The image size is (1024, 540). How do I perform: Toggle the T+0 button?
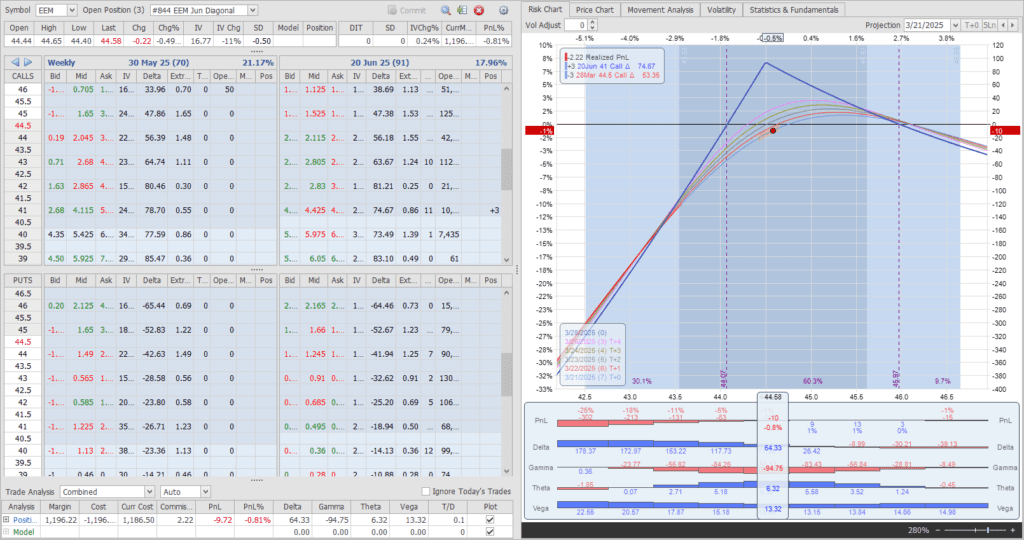click(x=972, y=25)
